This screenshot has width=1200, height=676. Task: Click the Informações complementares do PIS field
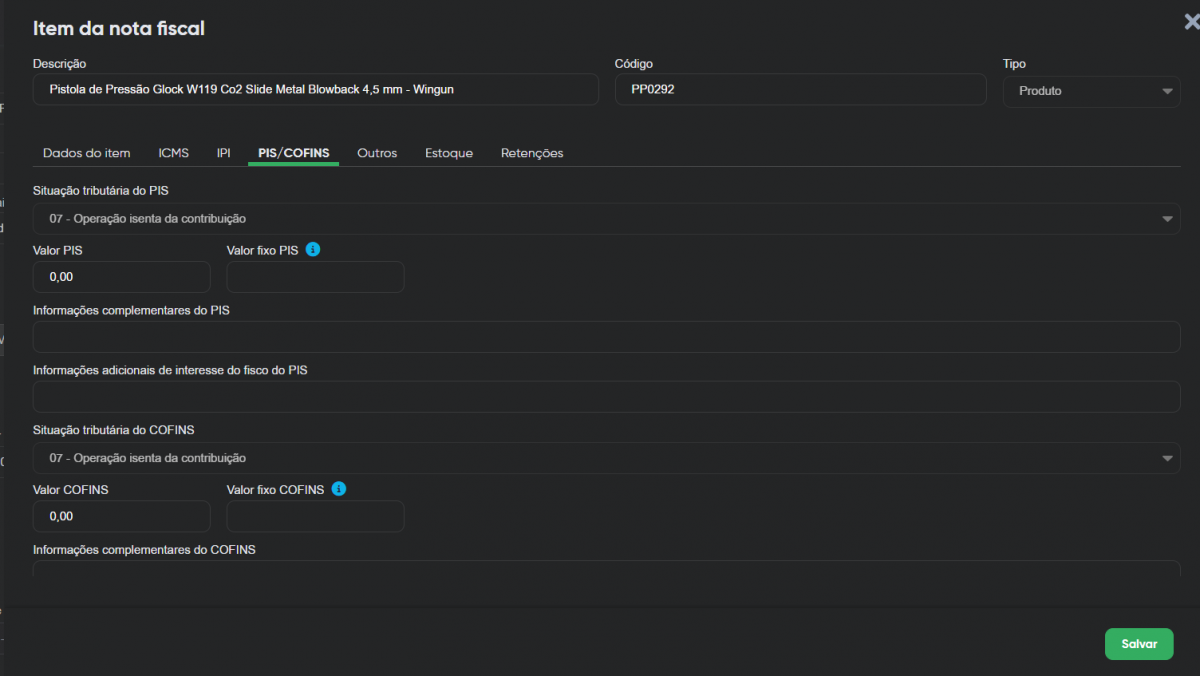(606, 337)
